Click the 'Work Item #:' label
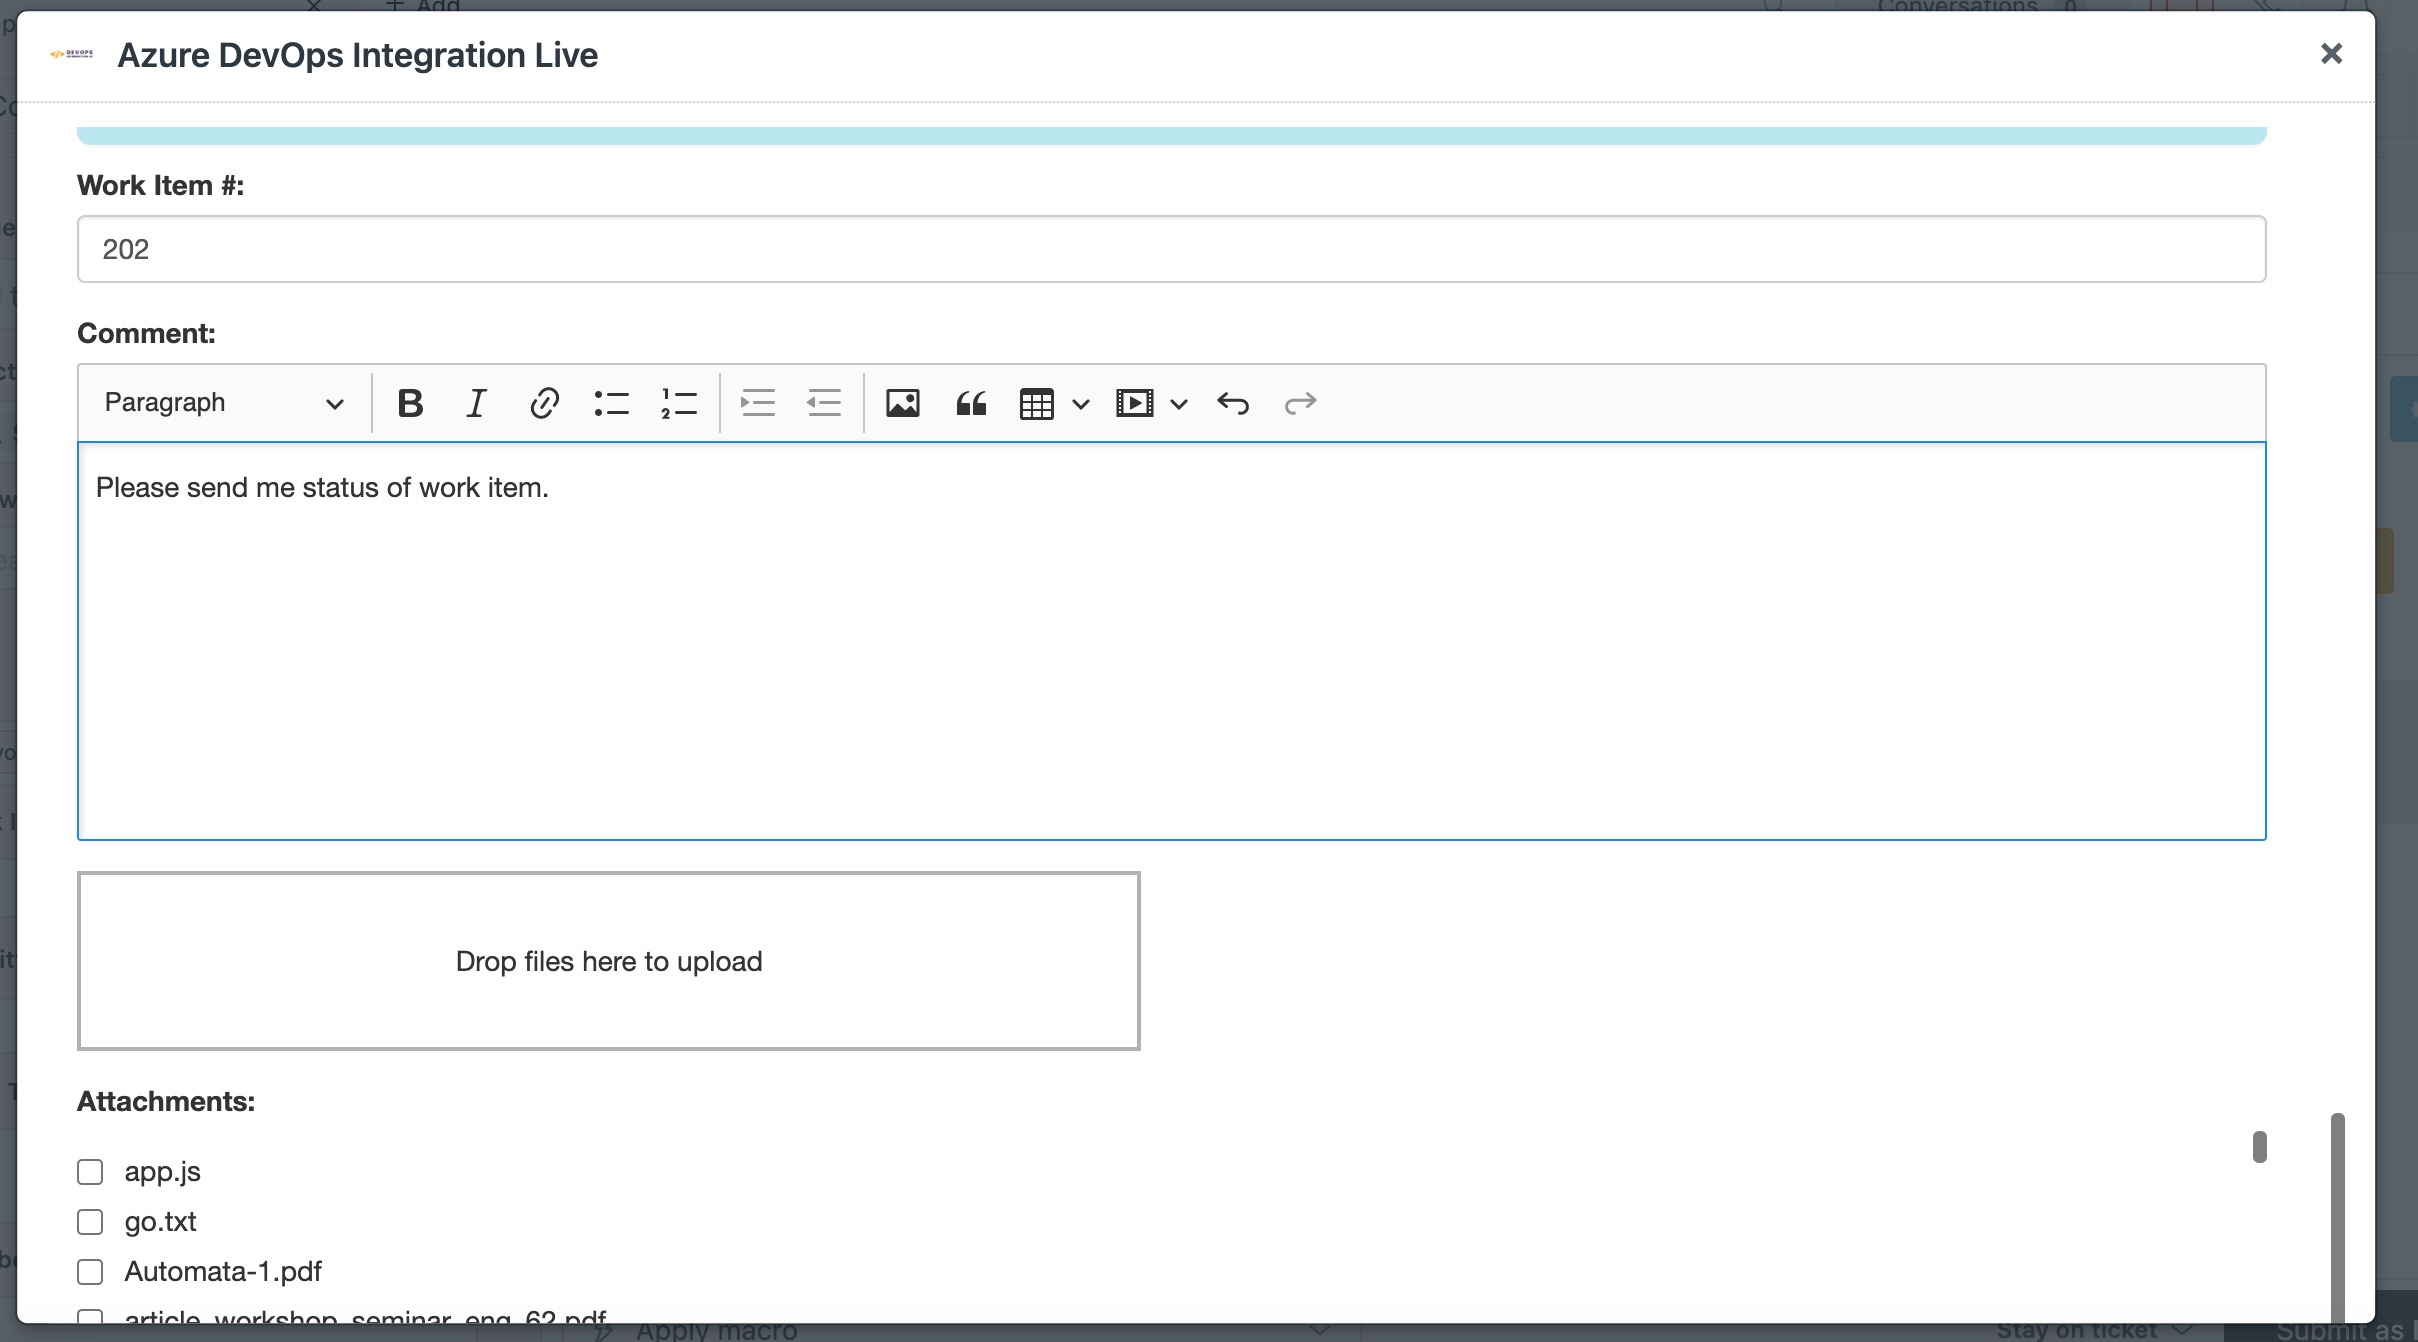2418x1342 pixels. [160, 185]
